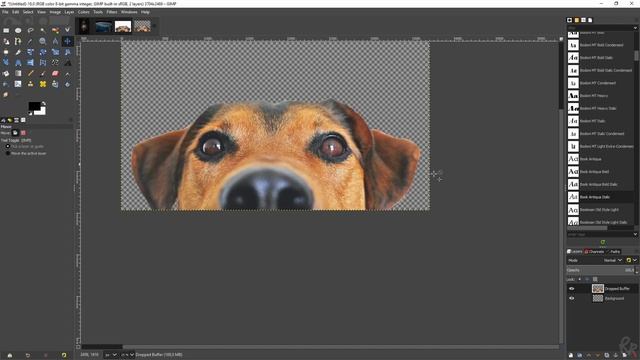
Task: Set Move mode to layer
Action: tap(15, 133)
